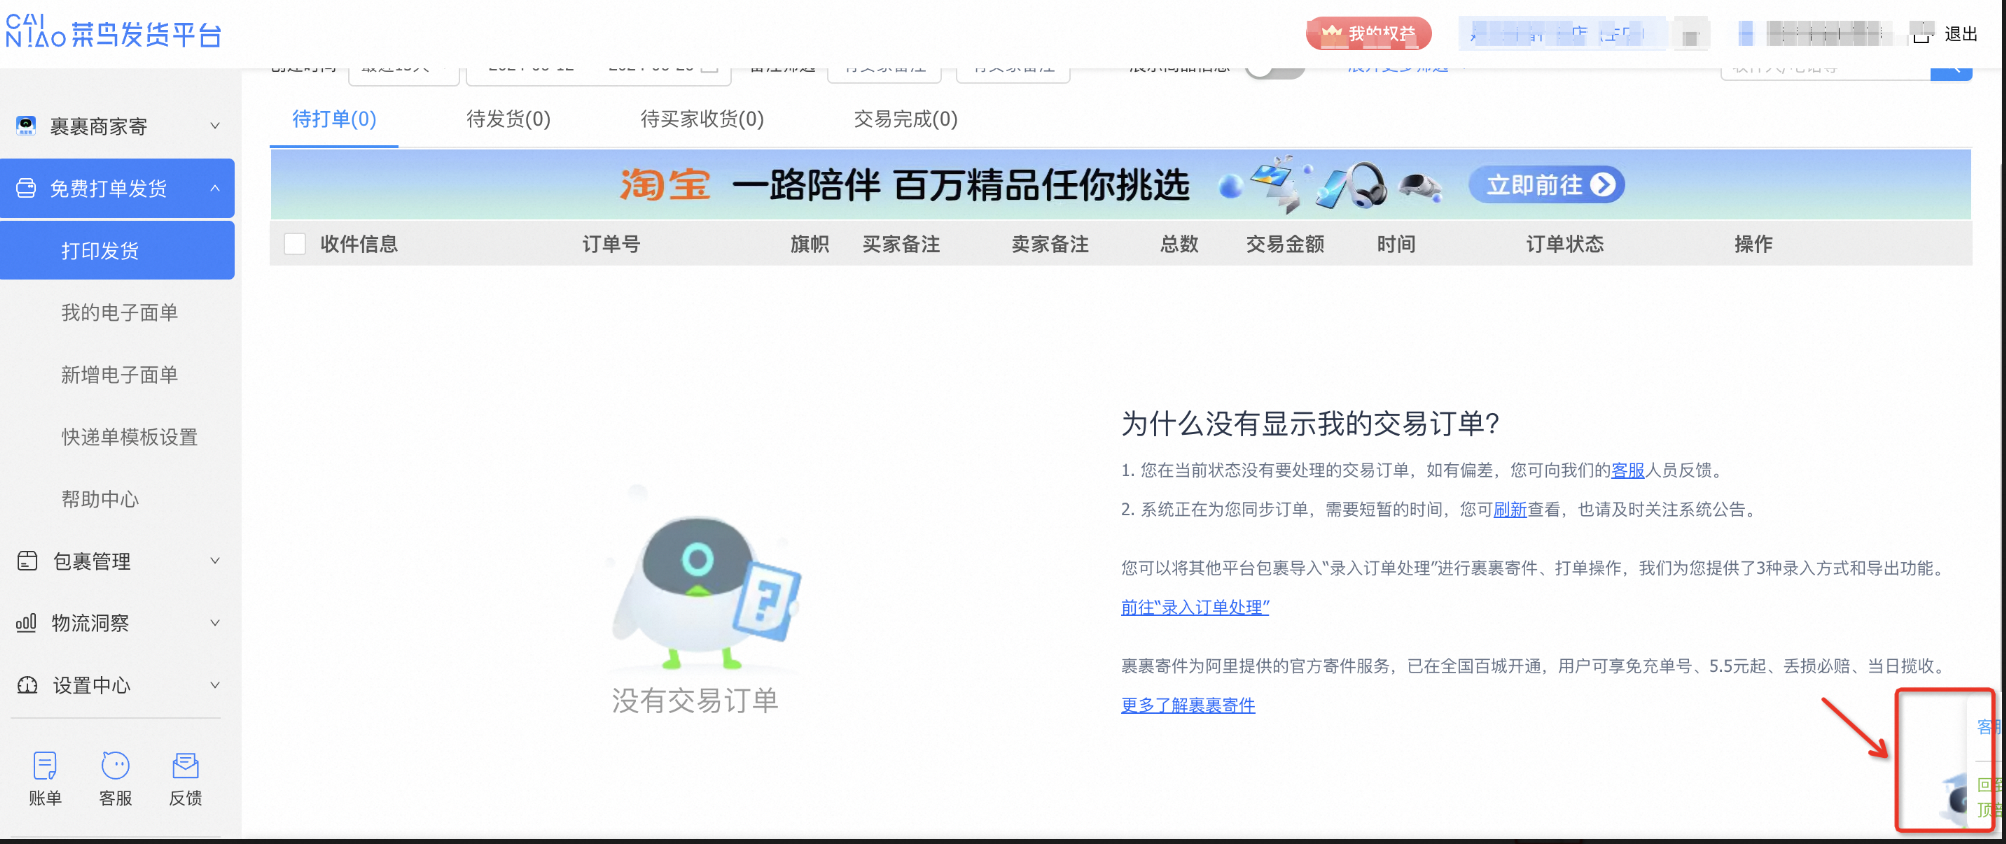This screenshot has height=844, width=2006.
Task: Switch to the 交易完成(0) tab
Action: [x=905, y=119]
